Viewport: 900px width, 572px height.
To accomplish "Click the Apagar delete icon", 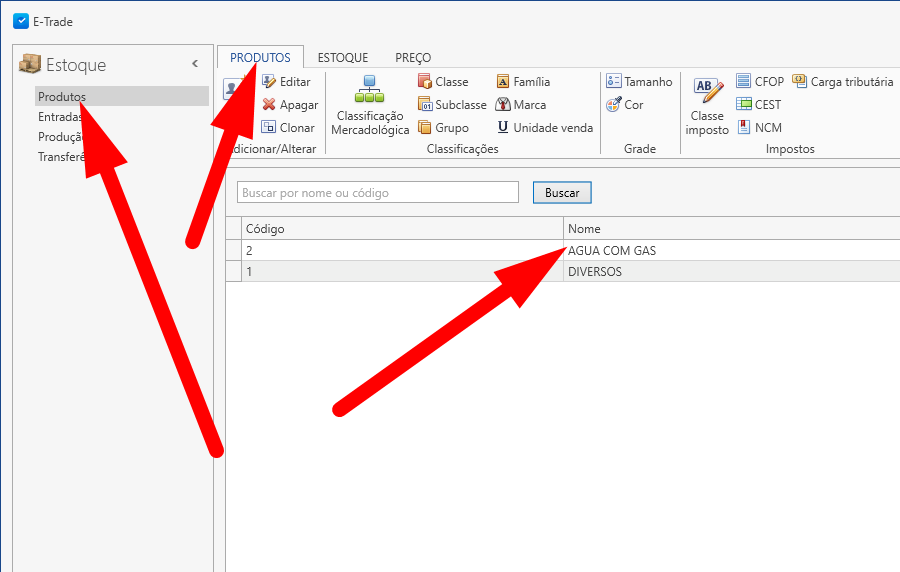I will click(269, 105).
